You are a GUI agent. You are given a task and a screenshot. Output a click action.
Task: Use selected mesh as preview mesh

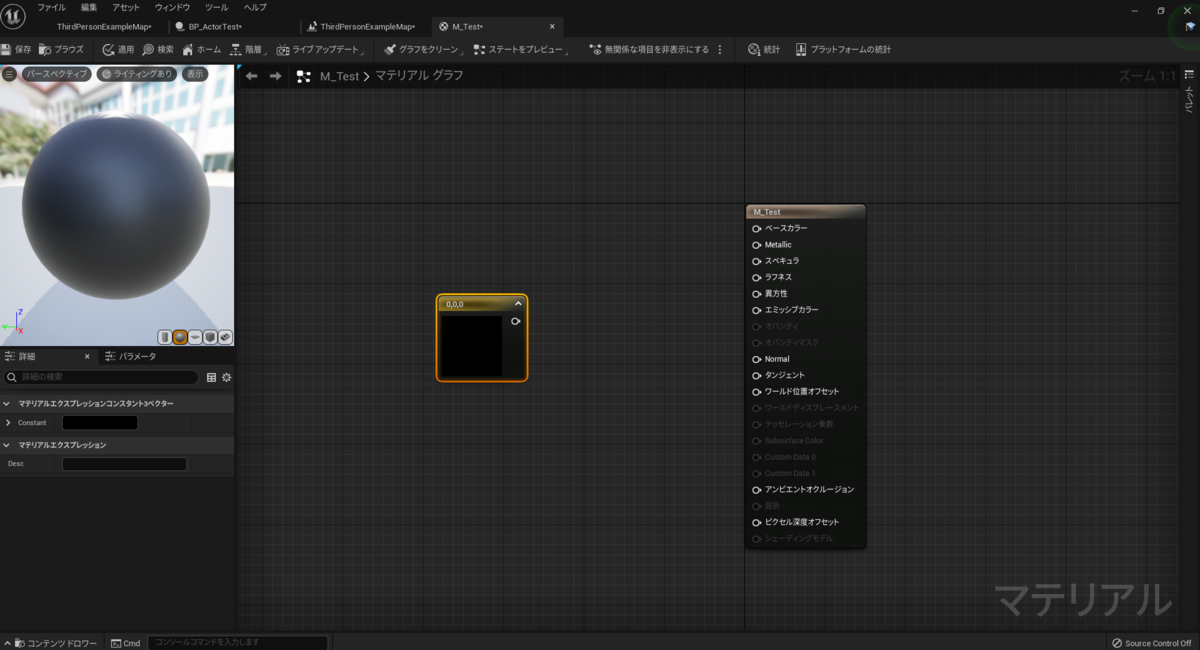tap(225, 337)
